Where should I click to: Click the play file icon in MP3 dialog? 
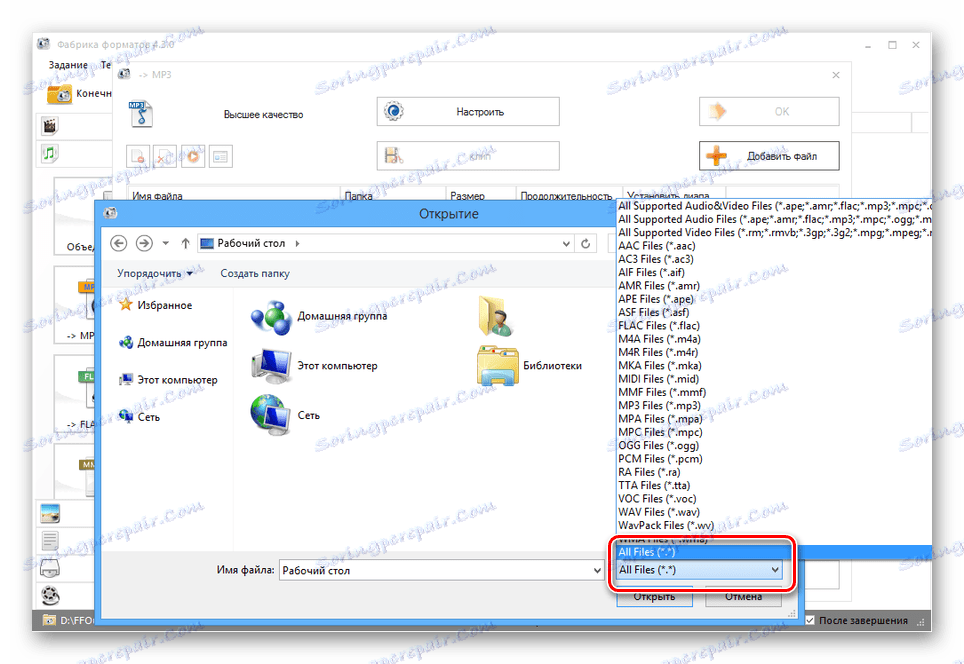click(193, 156)
